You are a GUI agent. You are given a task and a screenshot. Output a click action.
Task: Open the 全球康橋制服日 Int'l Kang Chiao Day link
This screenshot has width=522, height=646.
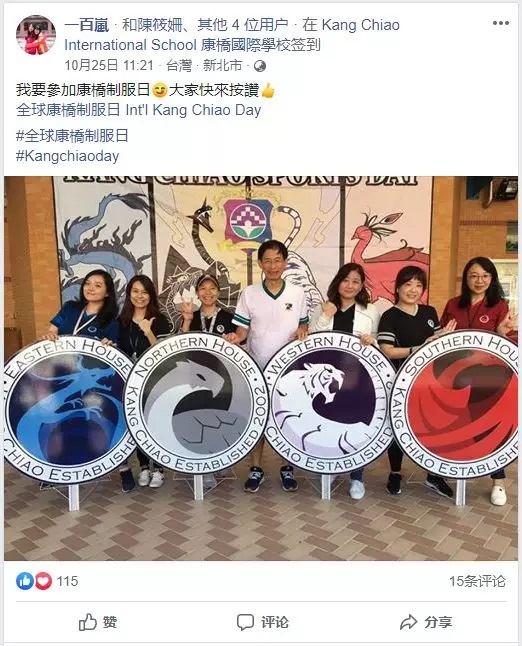click(138, 110)
